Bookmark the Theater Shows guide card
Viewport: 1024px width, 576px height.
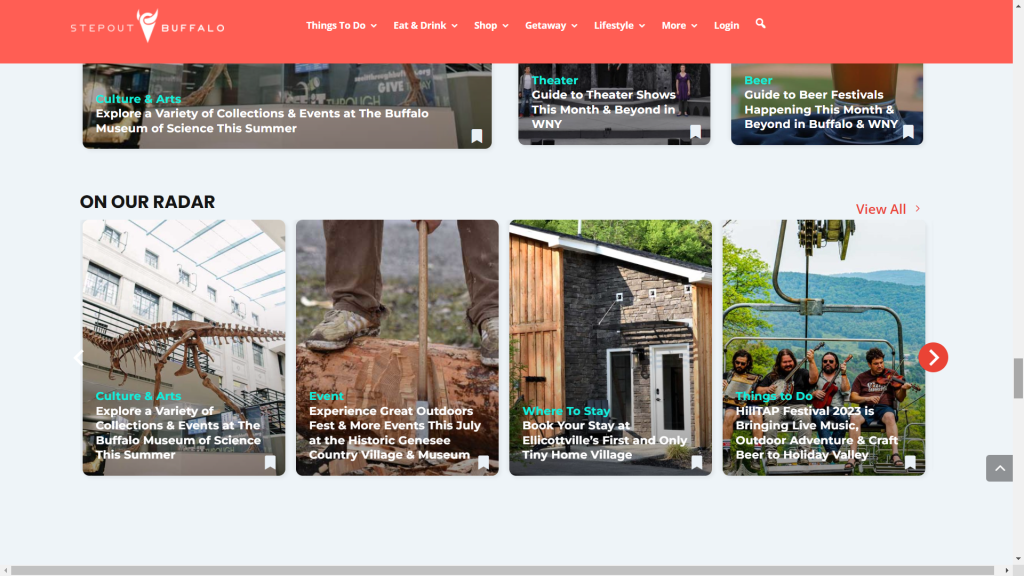point(696,132)
